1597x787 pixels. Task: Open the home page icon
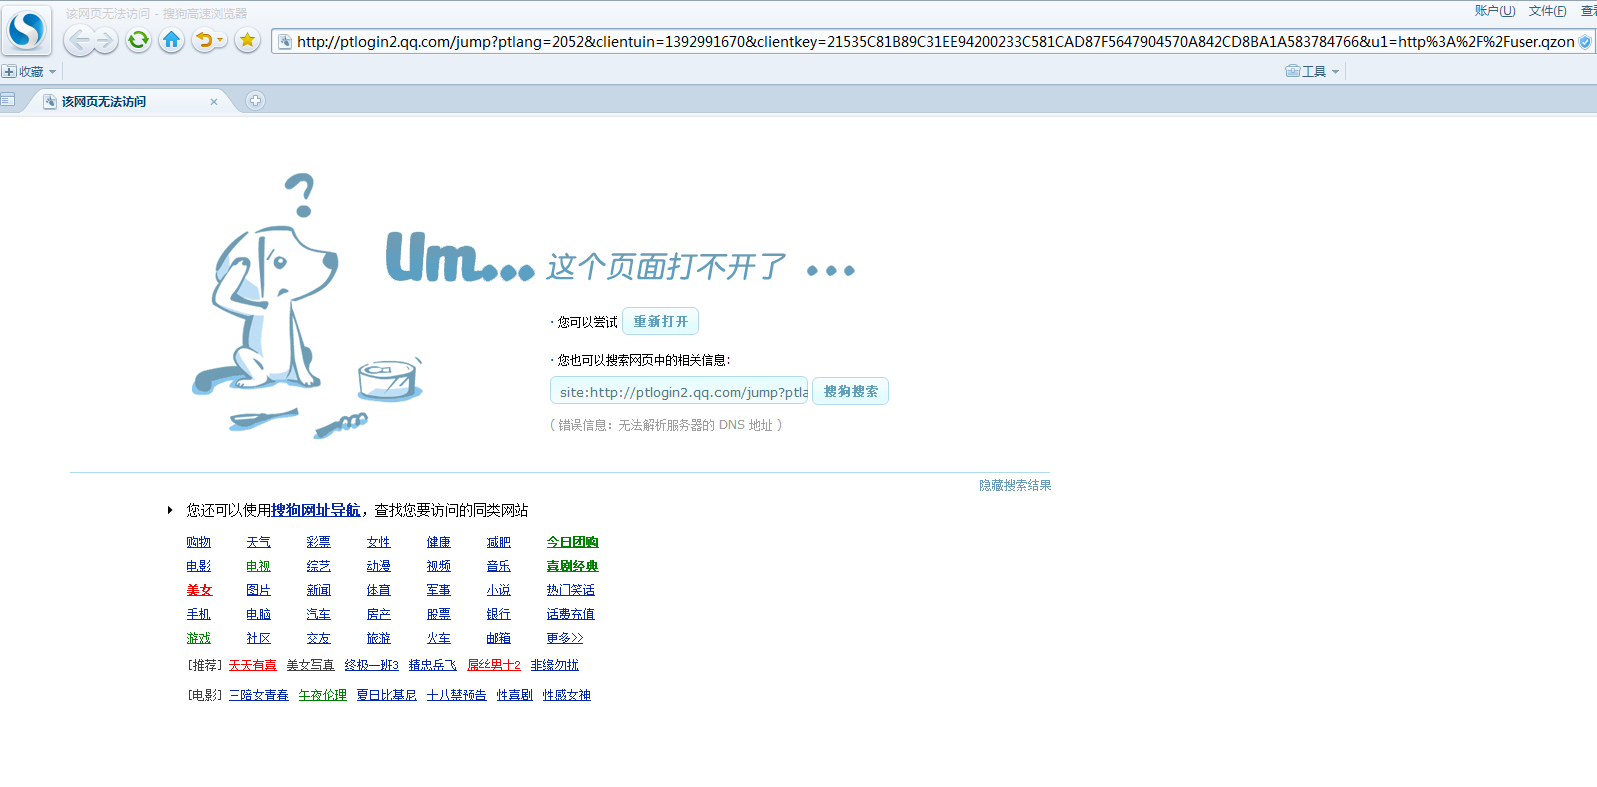pos(171,40)
